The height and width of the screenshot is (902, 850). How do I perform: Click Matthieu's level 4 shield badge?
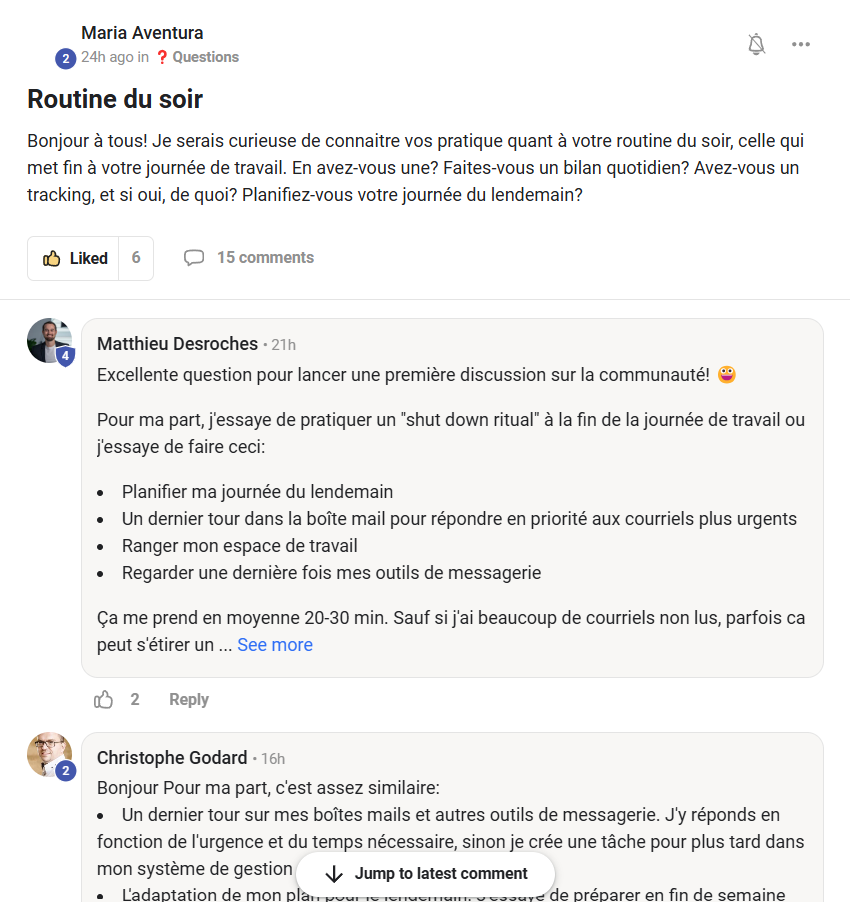66,356
